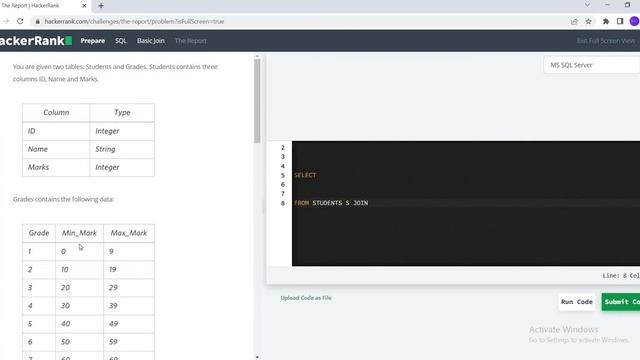Open the extensions puzzle icon
The height and width of the screenshot is (360, 640).
[606, 21]
